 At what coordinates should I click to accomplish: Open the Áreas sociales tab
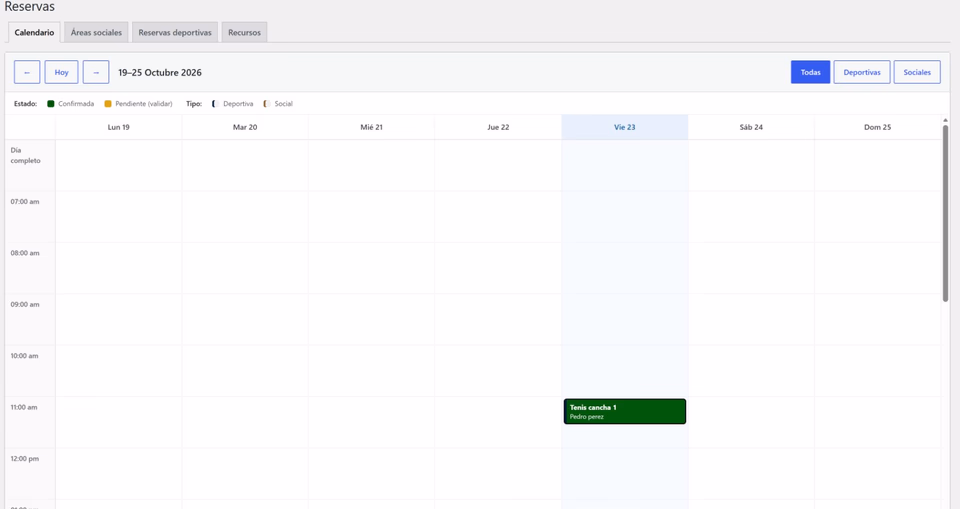[x=96, y=32]
